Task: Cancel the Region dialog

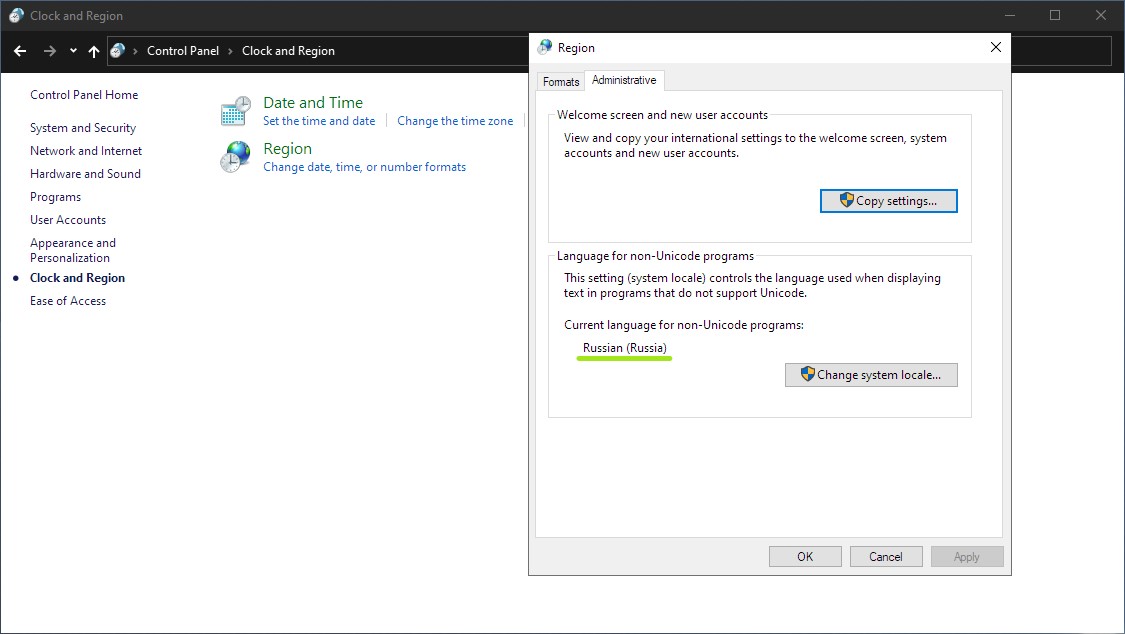Action: tap(886, 557)
